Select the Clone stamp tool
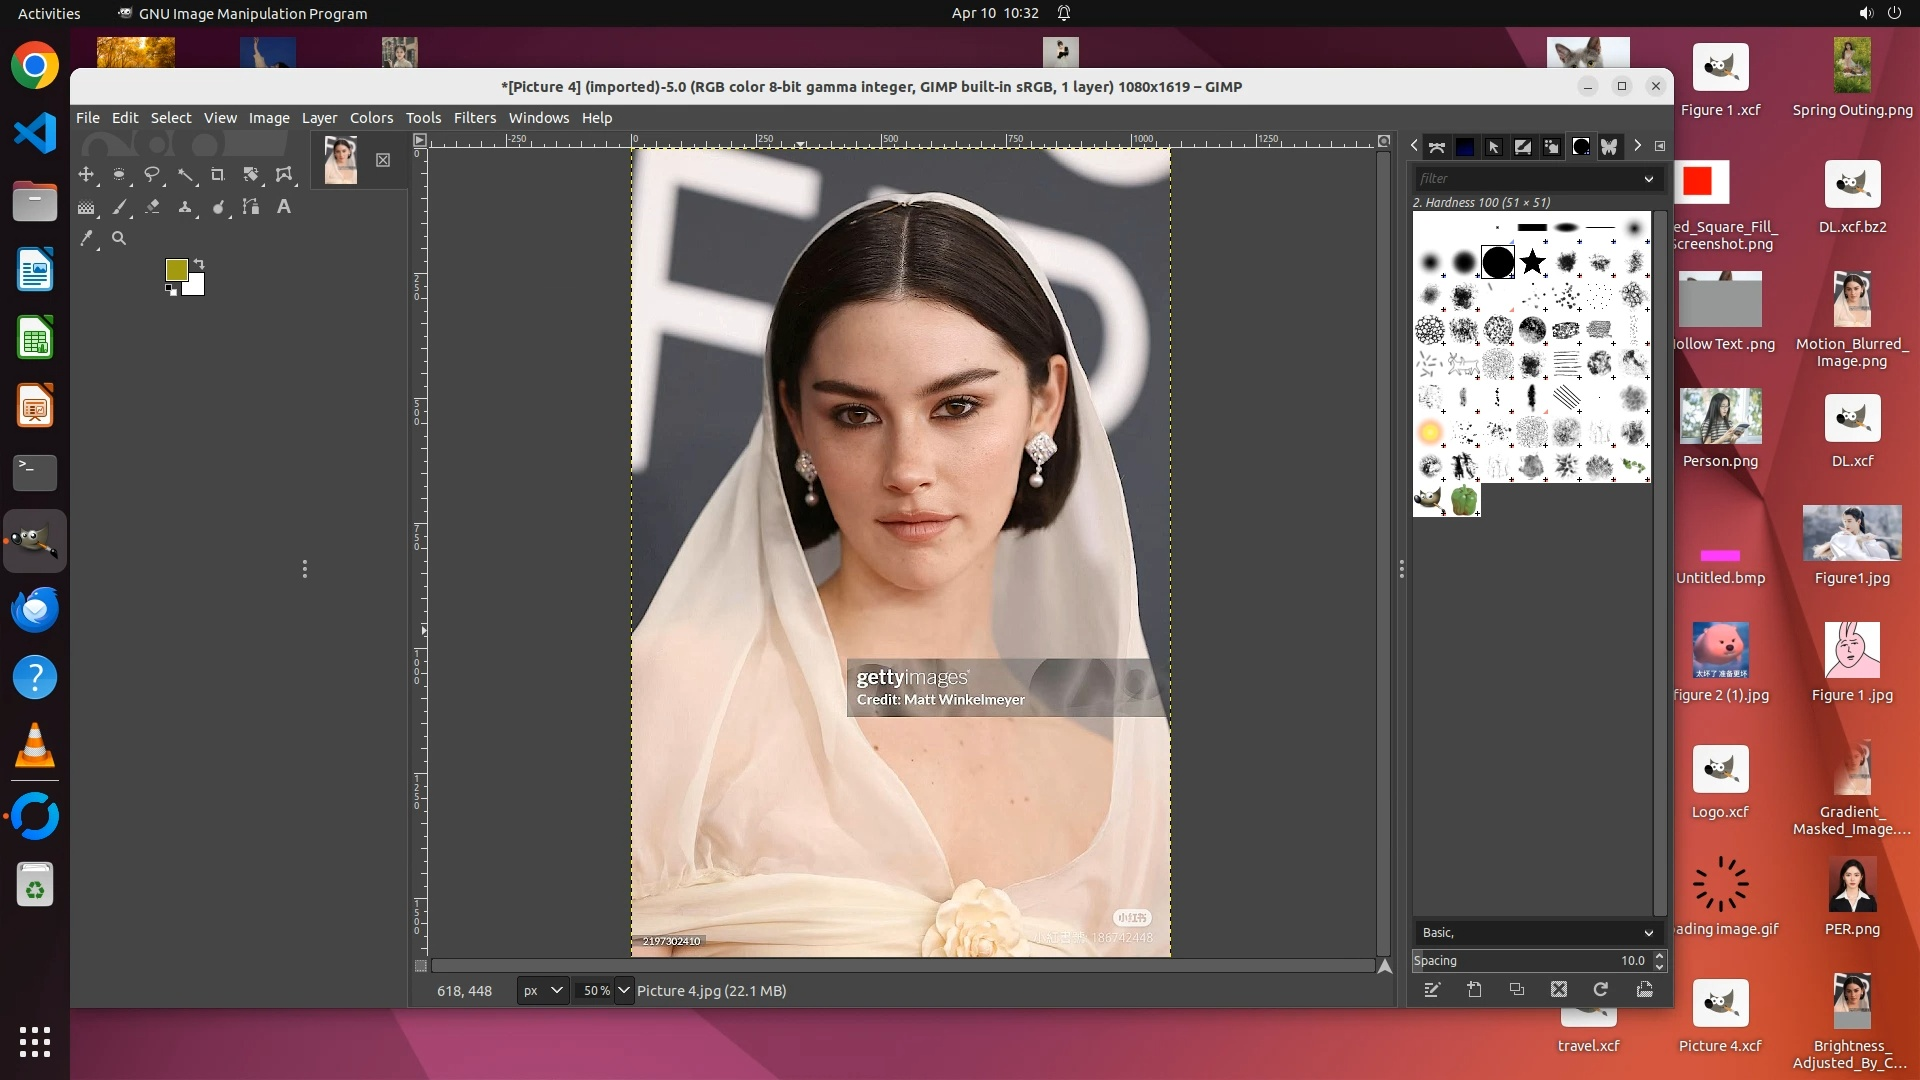 click(x=185, y=207)
